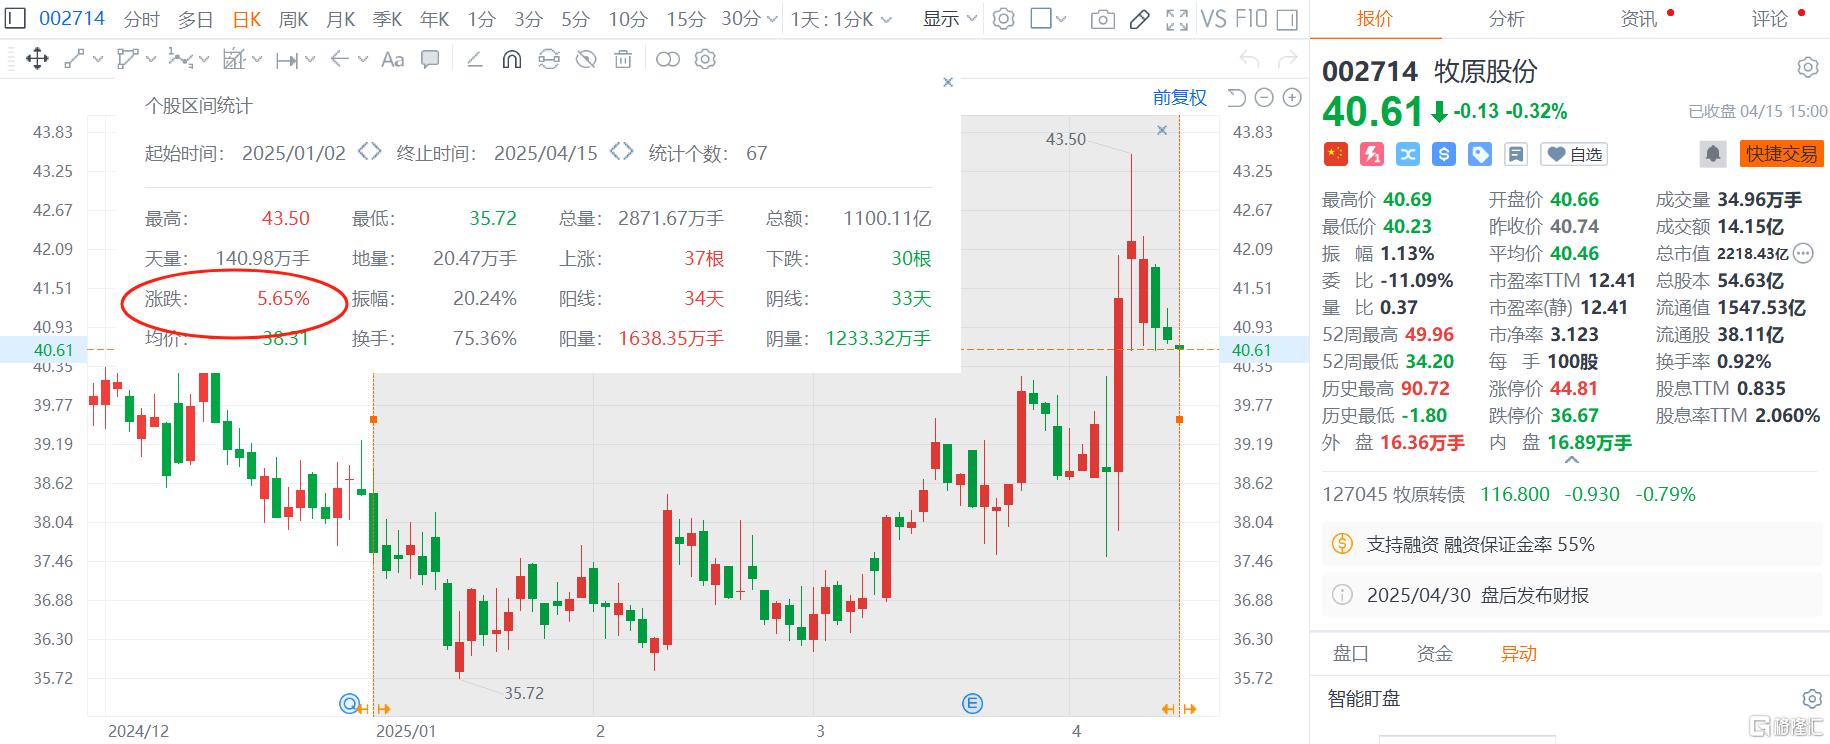This screenshot has width=1830, height=744.
Task: Open the layout square dropdown
Action: pos(1048,19)
